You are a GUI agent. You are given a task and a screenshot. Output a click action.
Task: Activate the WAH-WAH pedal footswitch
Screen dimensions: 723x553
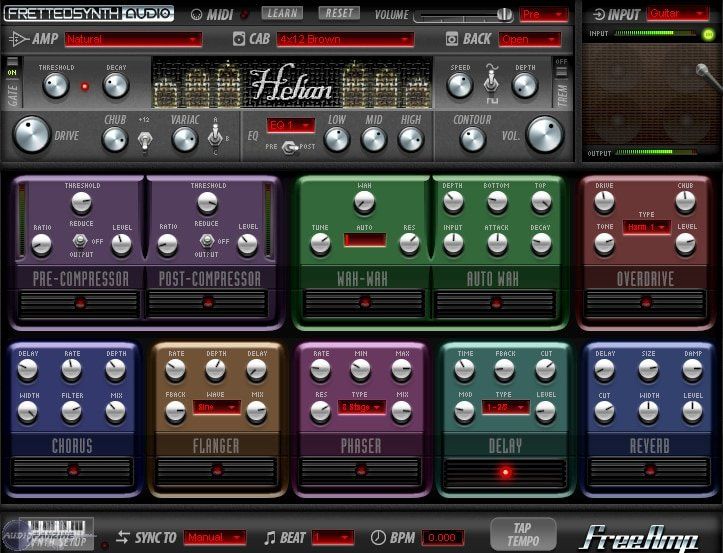(364, 303)
